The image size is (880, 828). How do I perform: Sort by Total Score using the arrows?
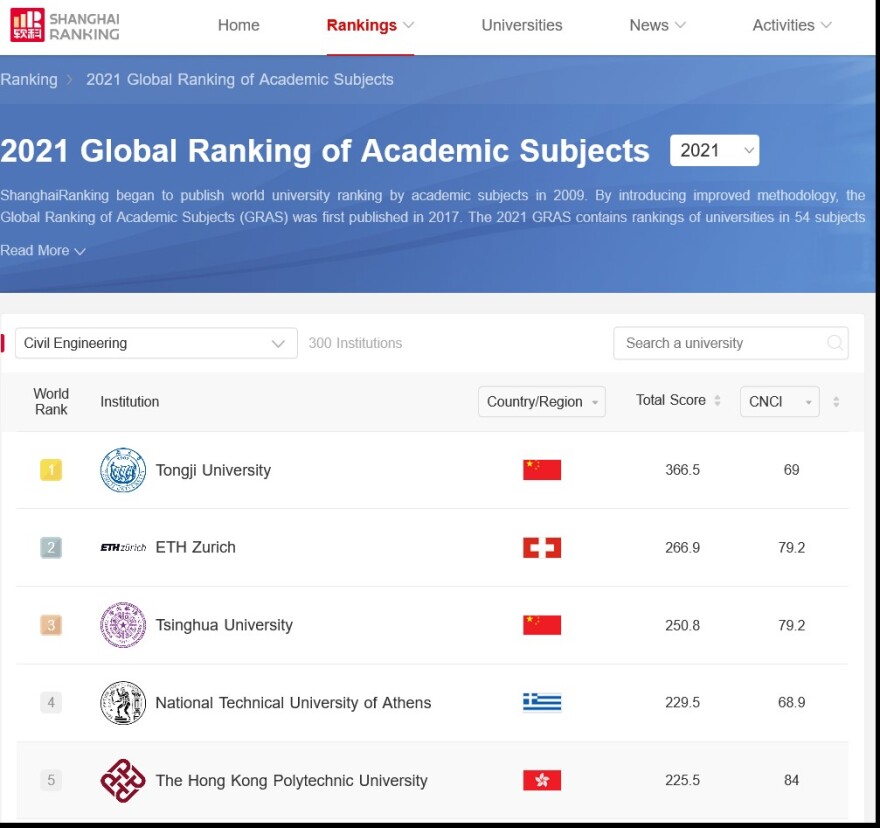[717, 401]
